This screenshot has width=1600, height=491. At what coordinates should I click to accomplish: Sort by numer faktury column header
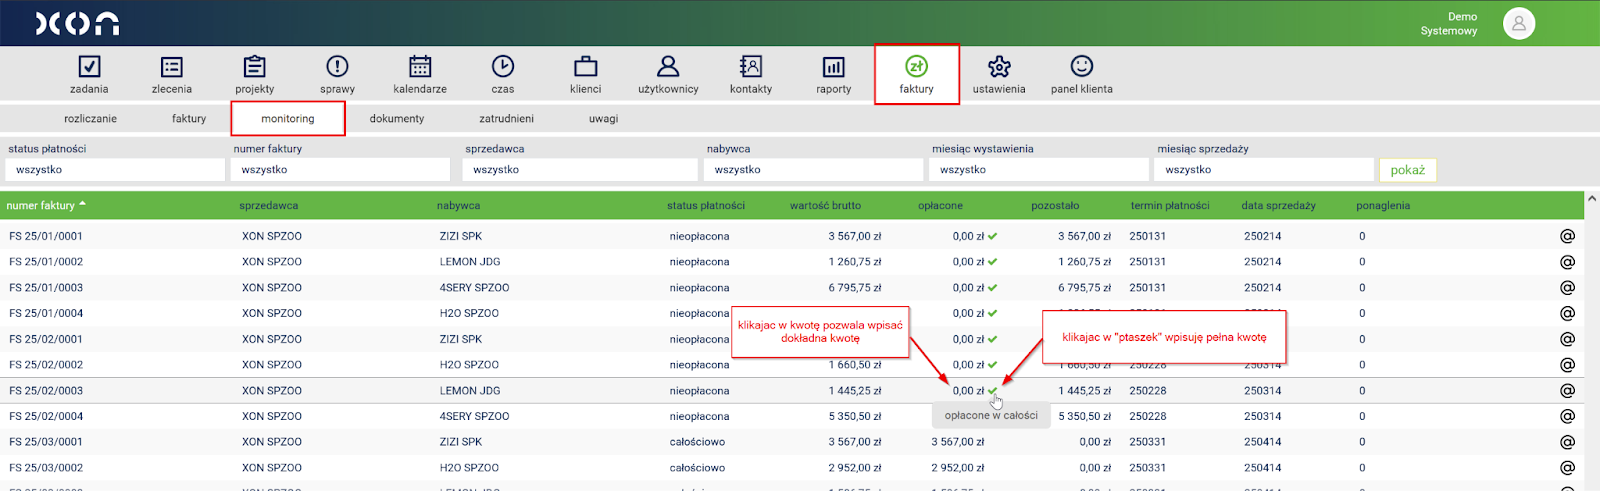click(41, 206)
